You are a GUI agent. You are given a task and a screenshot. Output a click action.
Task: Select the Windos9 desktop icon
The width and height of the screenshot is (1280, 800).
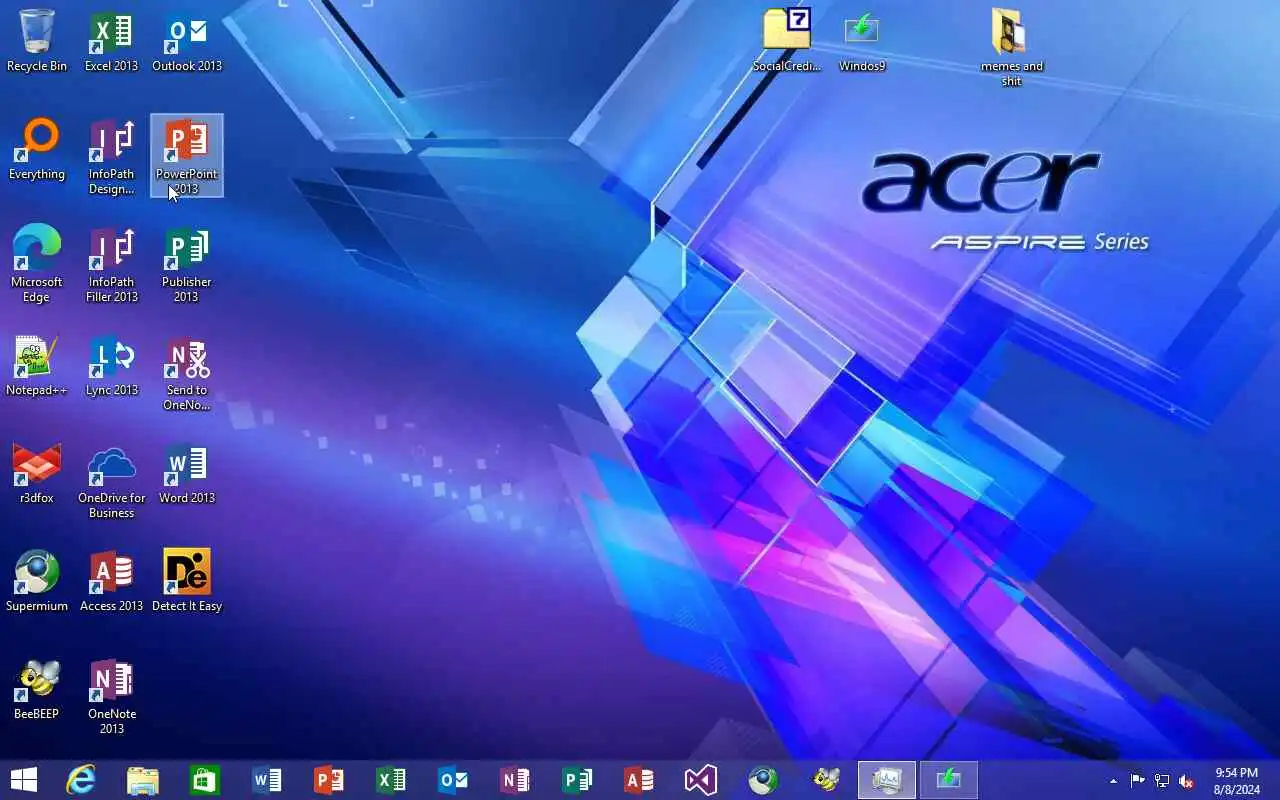point(862,41)
